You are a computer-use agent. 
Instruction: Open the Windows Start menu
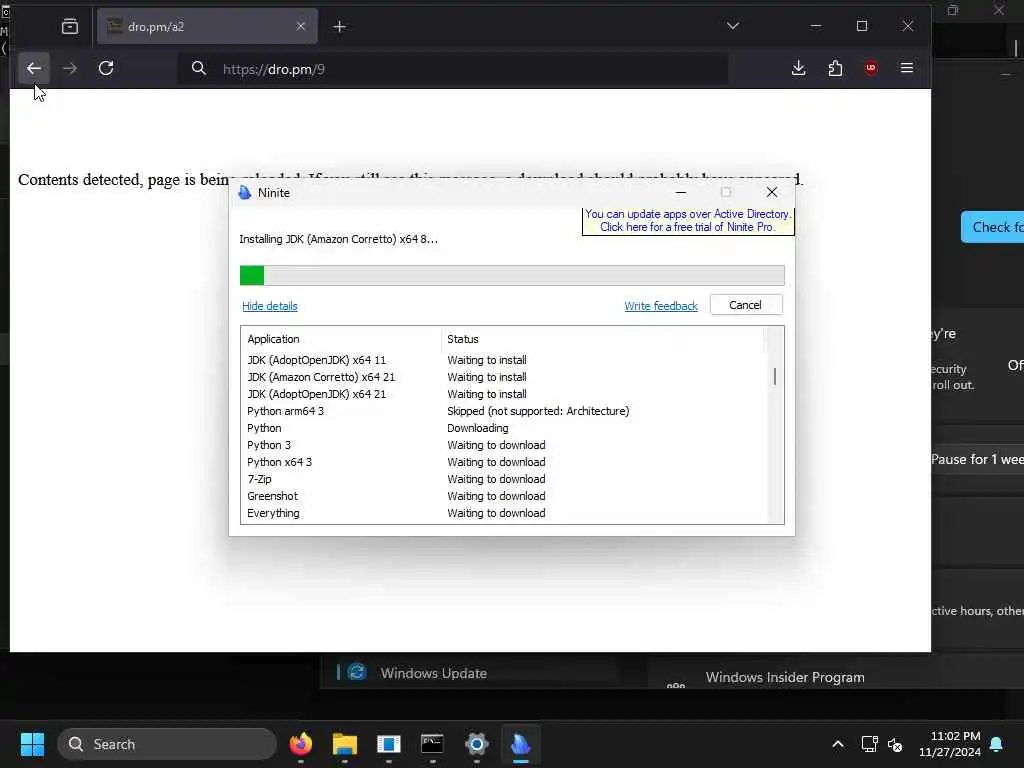click(x=32, y=744)
